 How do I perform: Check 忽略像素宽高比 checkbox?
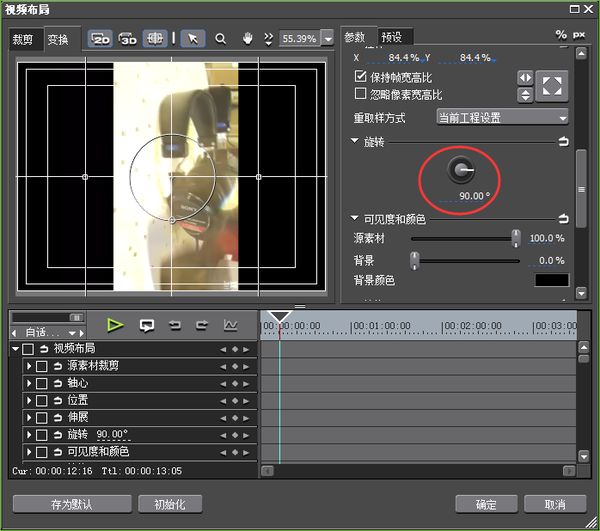coord(360,93)
